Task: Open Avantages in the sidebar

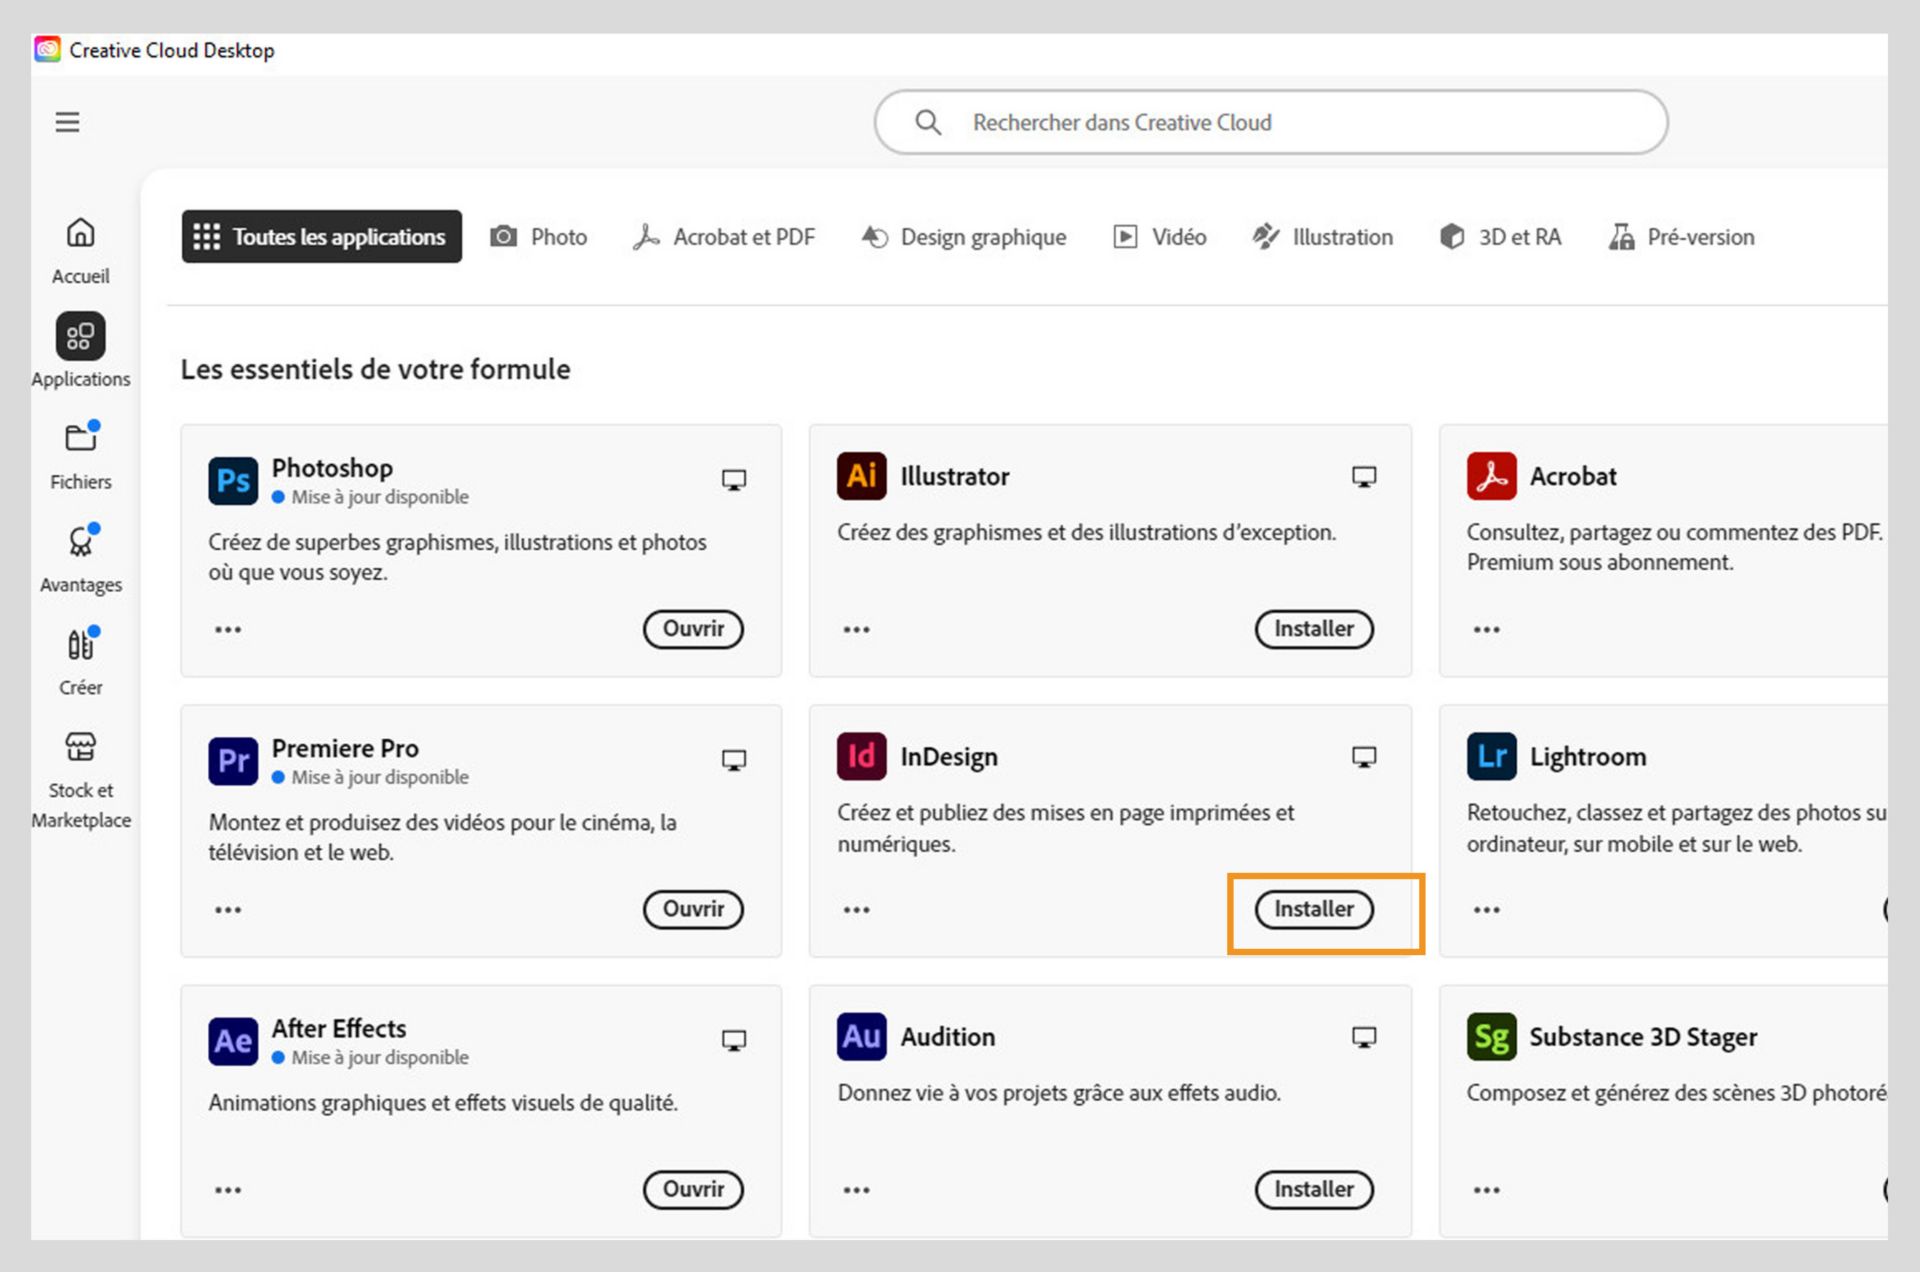Action: pos(80,542)
